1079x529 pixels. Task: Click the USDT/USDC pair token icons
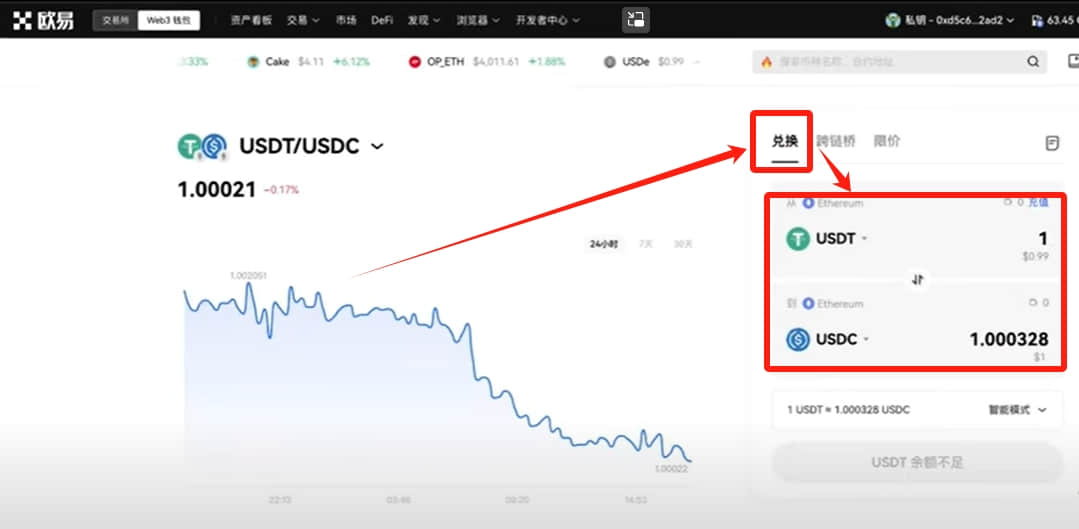click(x=202, y=147)
